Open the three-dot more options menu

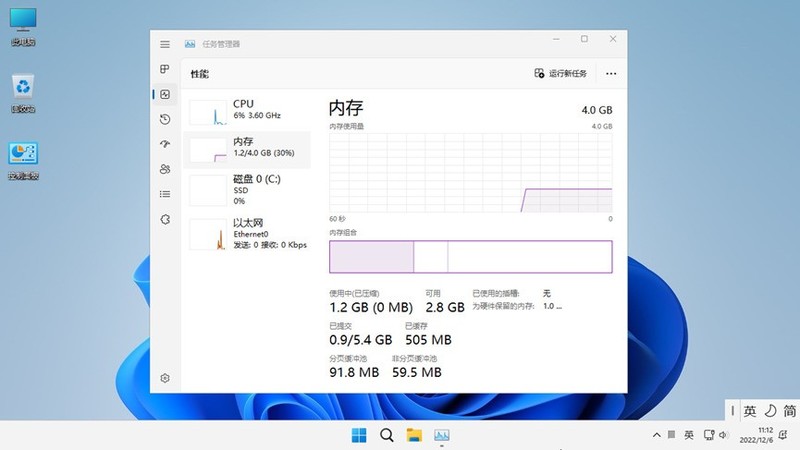point(611,73)
